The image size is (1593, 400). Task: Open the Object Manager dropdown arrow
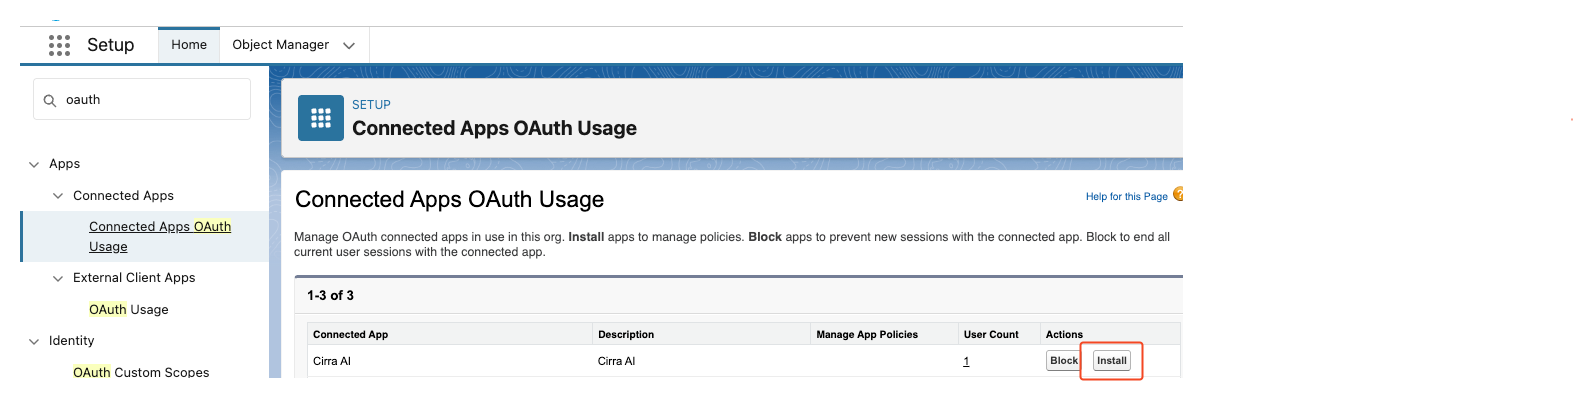click(x=349, y=45)
